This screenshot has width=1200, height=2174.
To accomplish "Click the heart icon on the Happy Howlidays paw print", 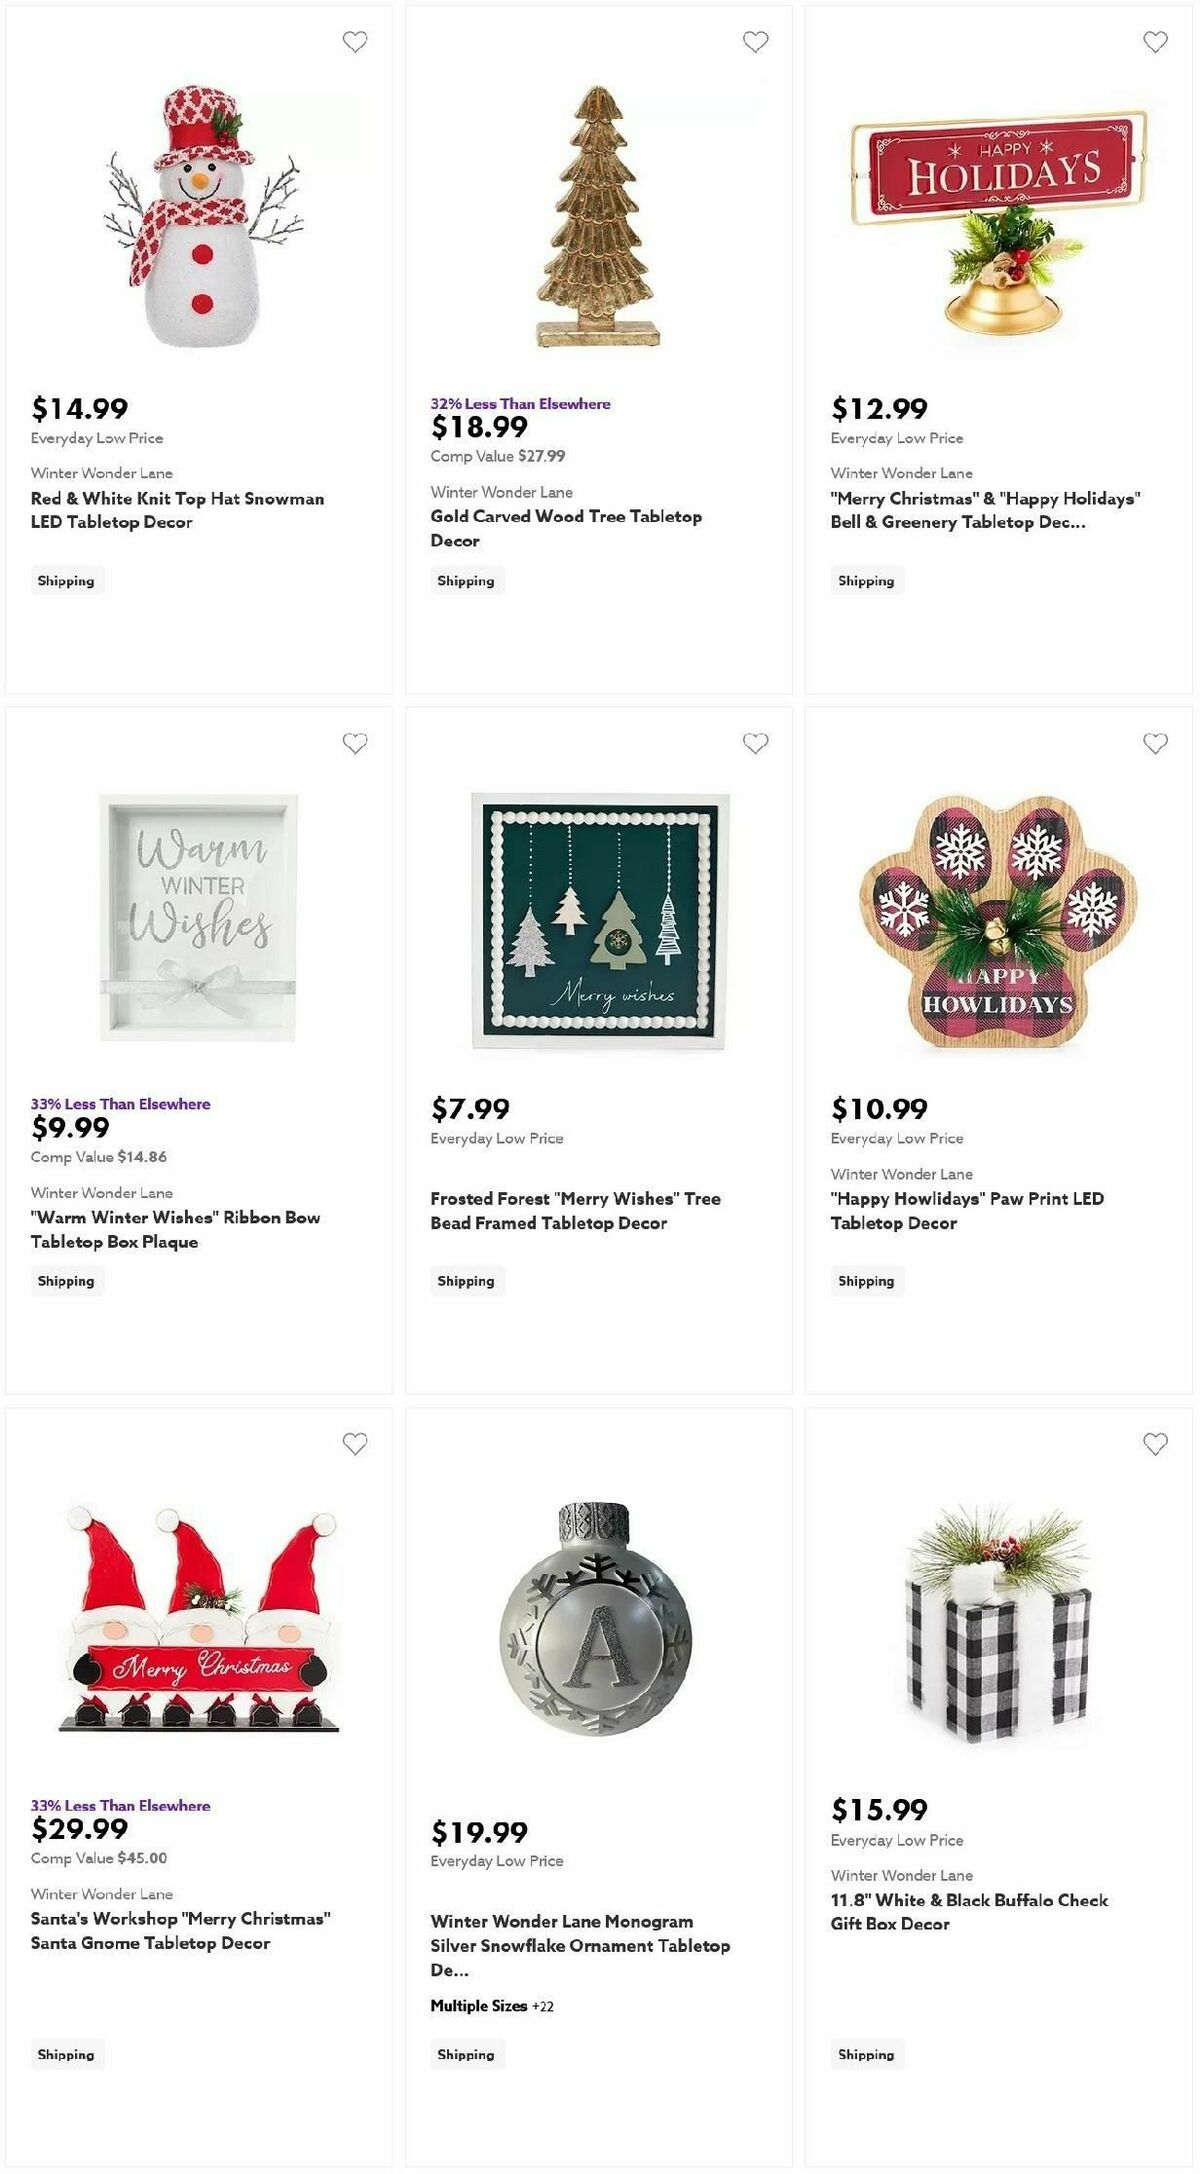I will pyautogui.click(x=1156, y=743).
